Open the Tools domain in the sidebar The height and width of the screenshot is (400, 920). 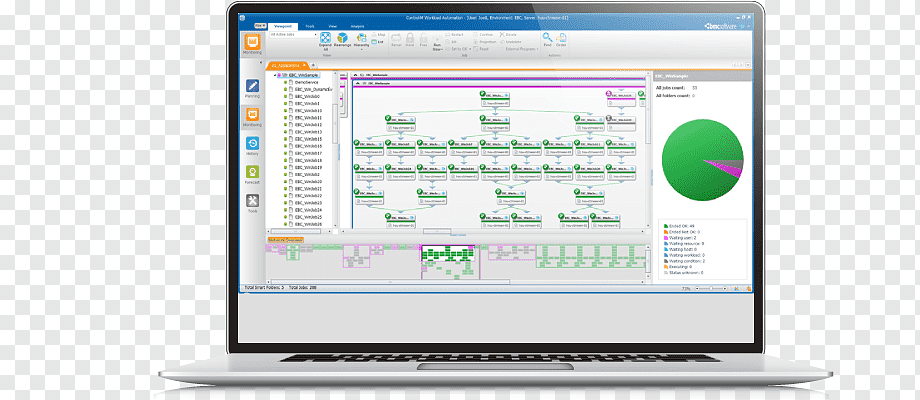point(252,203)
